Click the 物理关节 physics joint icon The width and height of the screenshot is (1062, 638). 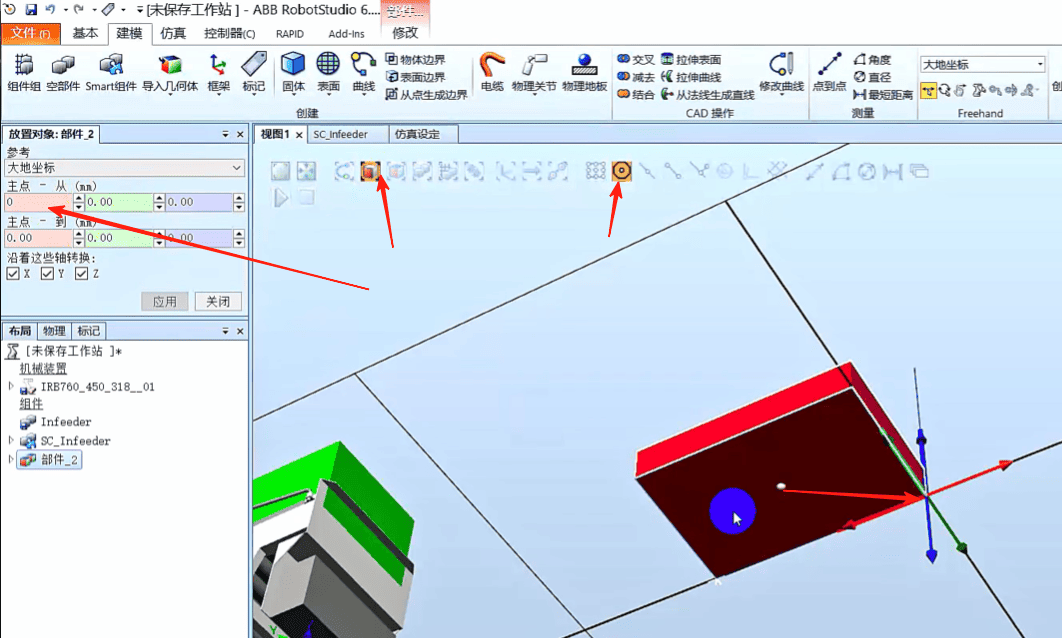click(x=534, y=72)
